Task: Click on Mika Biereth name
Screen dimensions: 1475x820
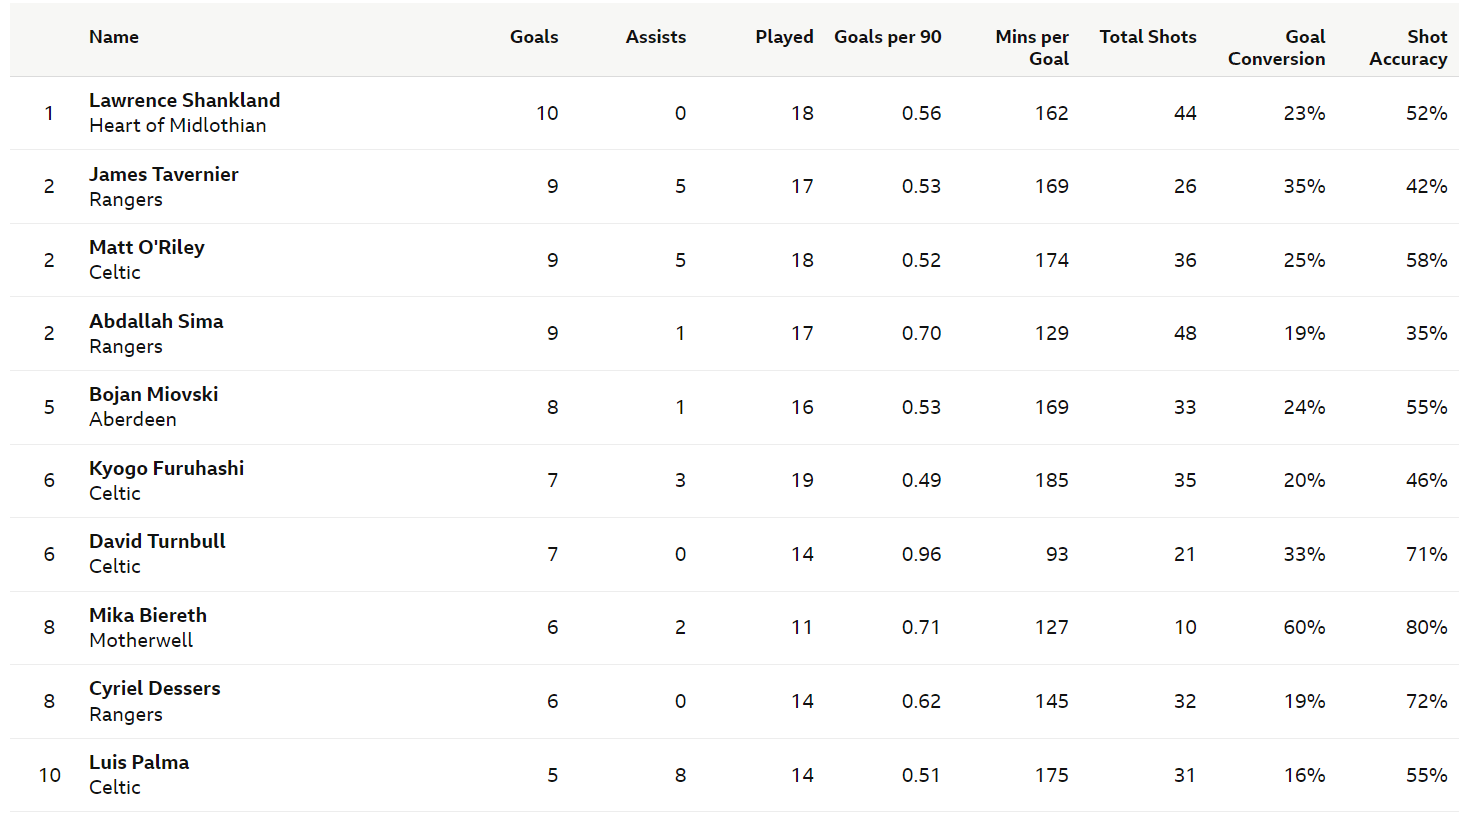Action: coord(148,615)
